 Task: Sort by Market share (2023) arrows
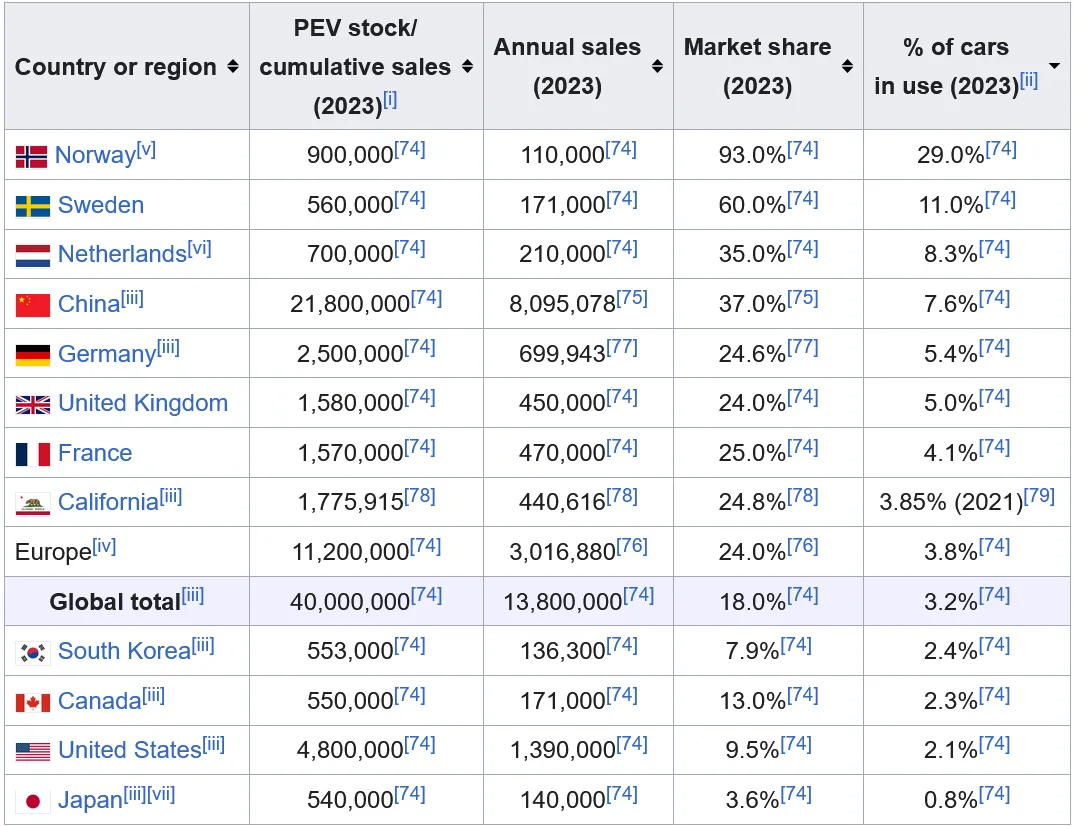click(x=847, y=66)
